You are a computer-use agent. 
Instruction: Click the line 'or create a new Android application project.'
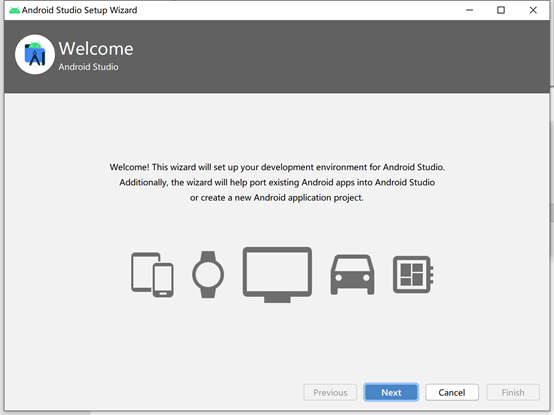(x=277, y=198)
